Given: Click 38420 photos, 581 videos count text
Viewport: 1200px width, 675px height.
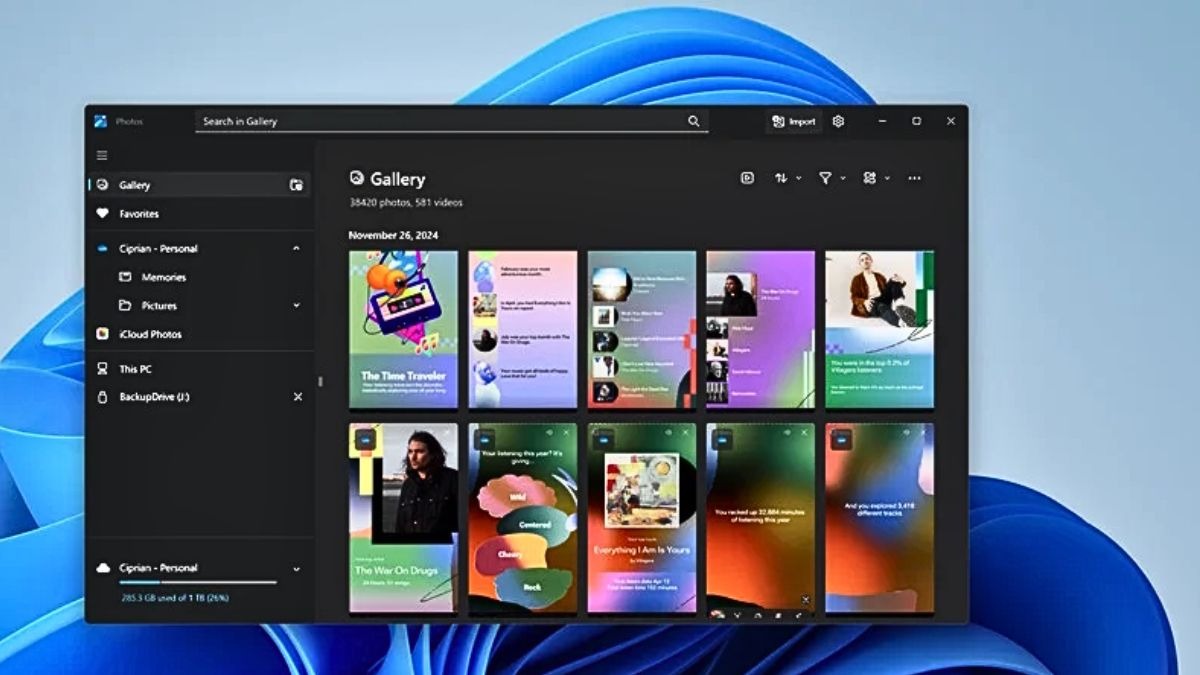Looking at the screenshot, I should click(406, 202).
